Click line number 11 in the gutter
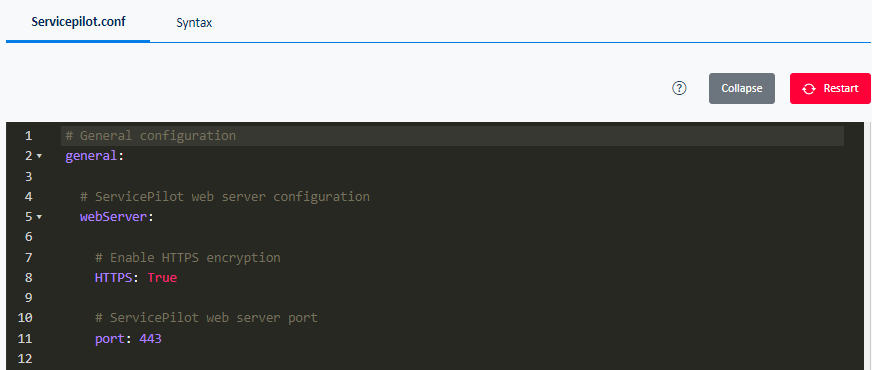Viewport: 872px width, 370px height. coord(25,338)
